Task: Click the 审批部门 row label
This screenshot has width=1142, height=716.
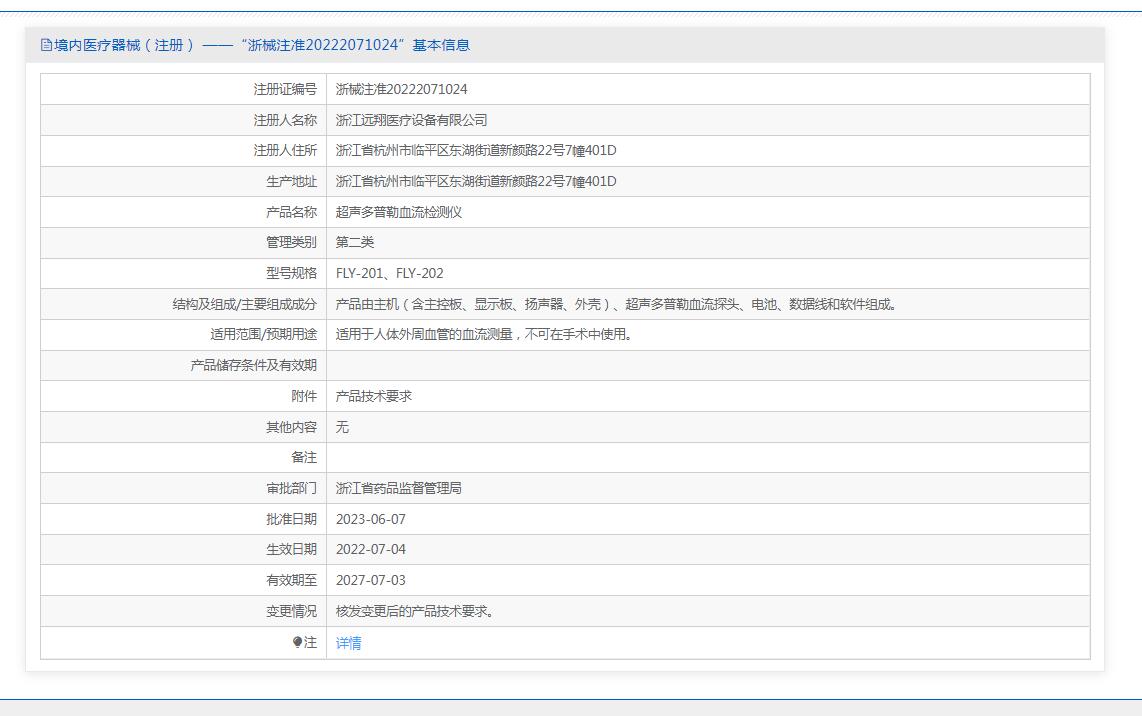Action: [291, 489]
